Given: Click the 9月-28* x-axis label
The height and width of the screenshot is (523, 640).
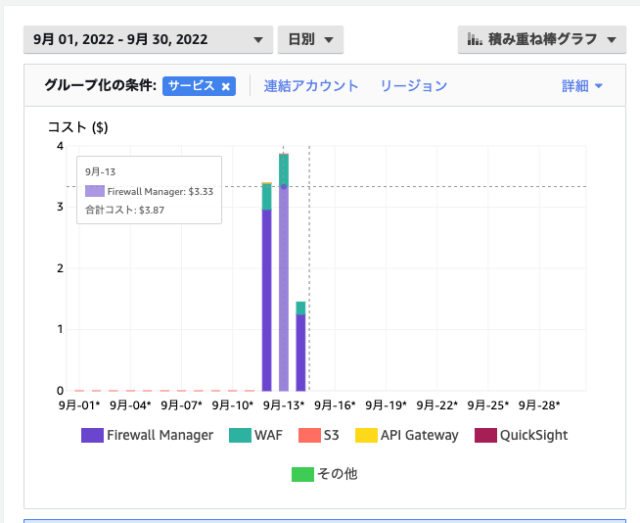Looking at the screenshot, I should (x=540, y=405).
